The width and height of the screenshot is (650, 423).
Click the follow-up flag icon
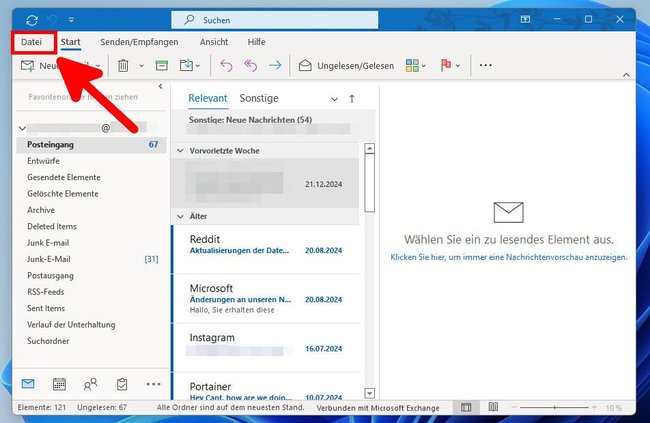pos(446,65)
